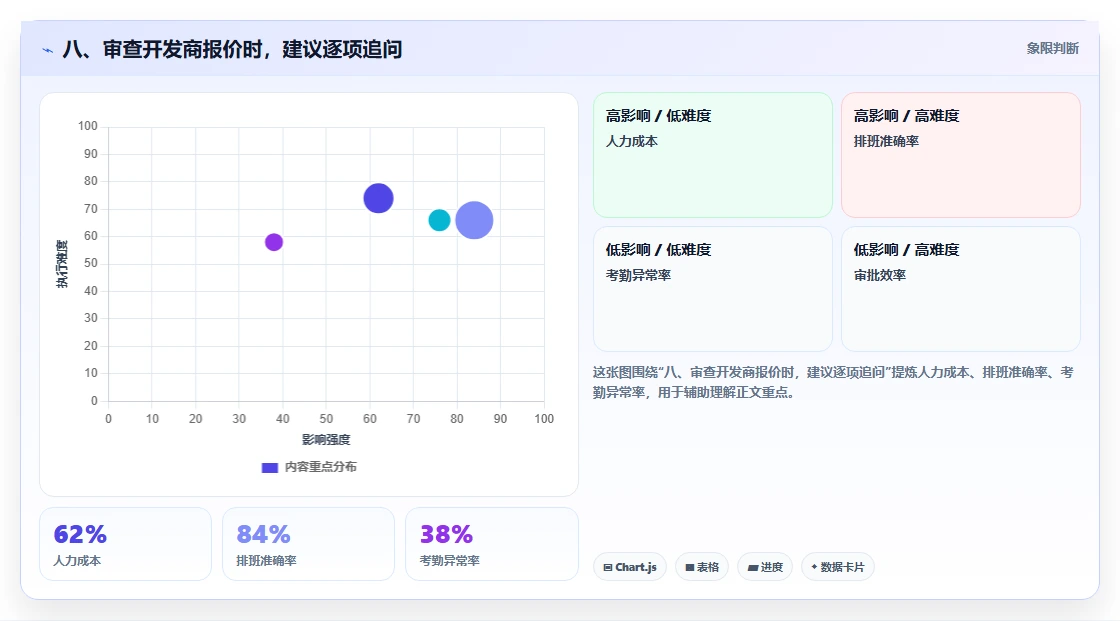Click the chart description paragraph
The width and height of the screenshot is (1120, 621).
pyautogui.click(x=833, y=382)
